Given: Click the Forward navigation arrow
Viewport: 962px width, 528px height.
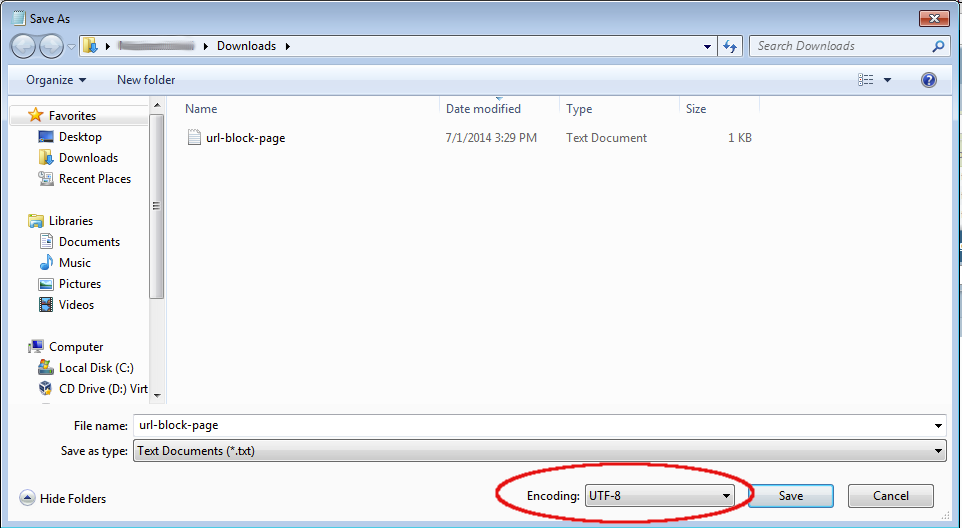Looking at the screenshot, I should (51, 46).
